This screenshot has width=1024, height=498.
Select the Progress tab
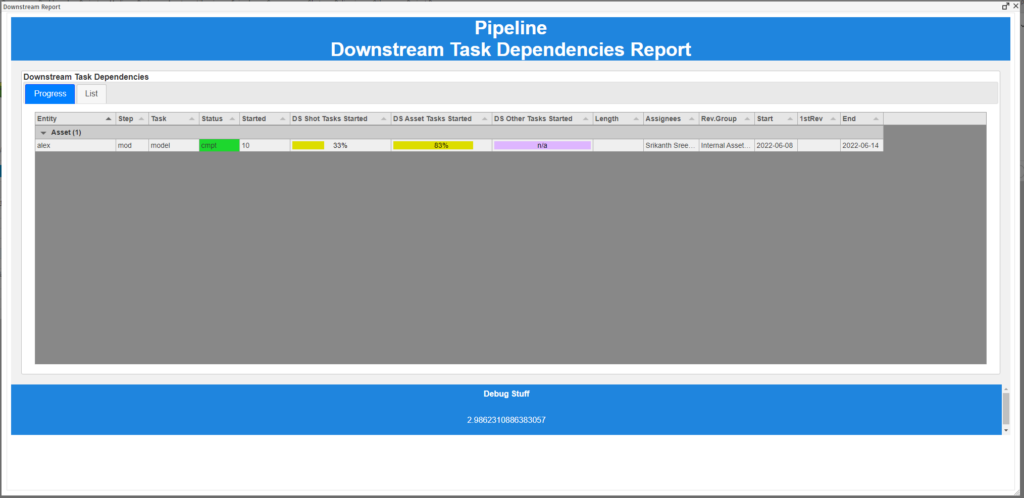click(x=50, y=94)
